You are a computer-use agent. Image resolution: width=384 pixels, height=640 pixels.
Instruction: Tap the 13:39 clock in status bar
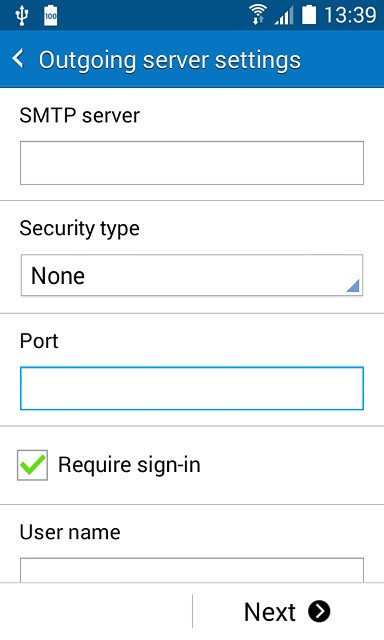tap(350, 16)
